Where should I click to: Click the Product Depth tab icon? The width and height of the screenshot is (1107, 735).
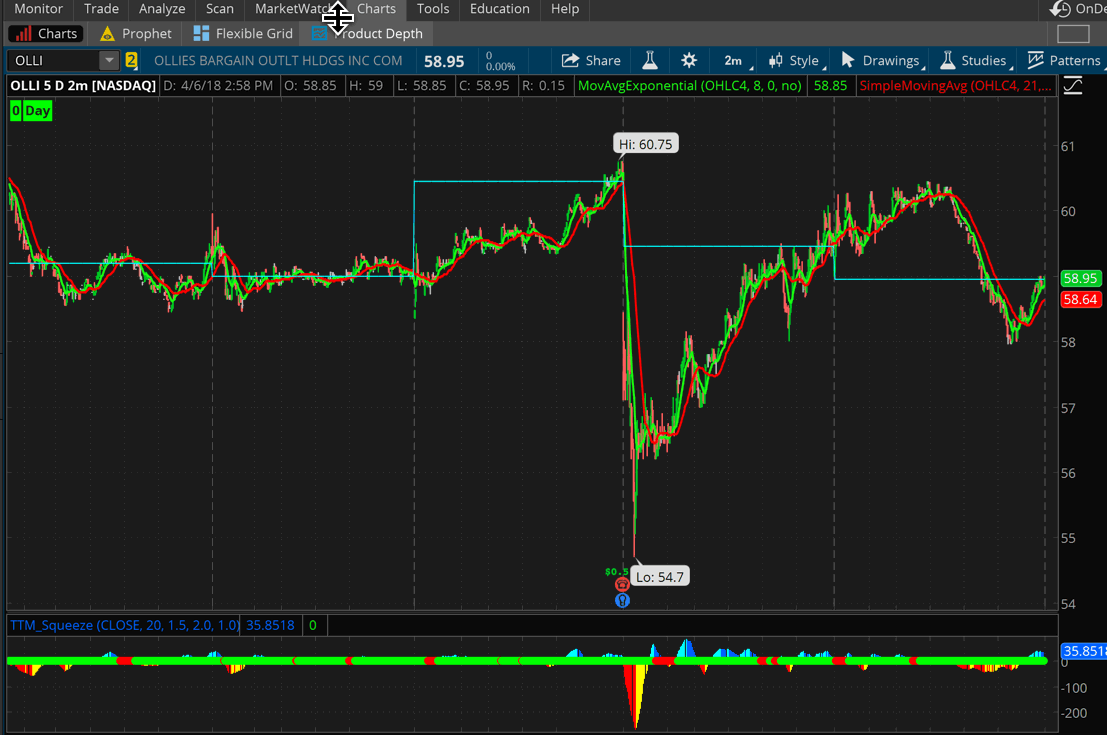pos(319,34)
